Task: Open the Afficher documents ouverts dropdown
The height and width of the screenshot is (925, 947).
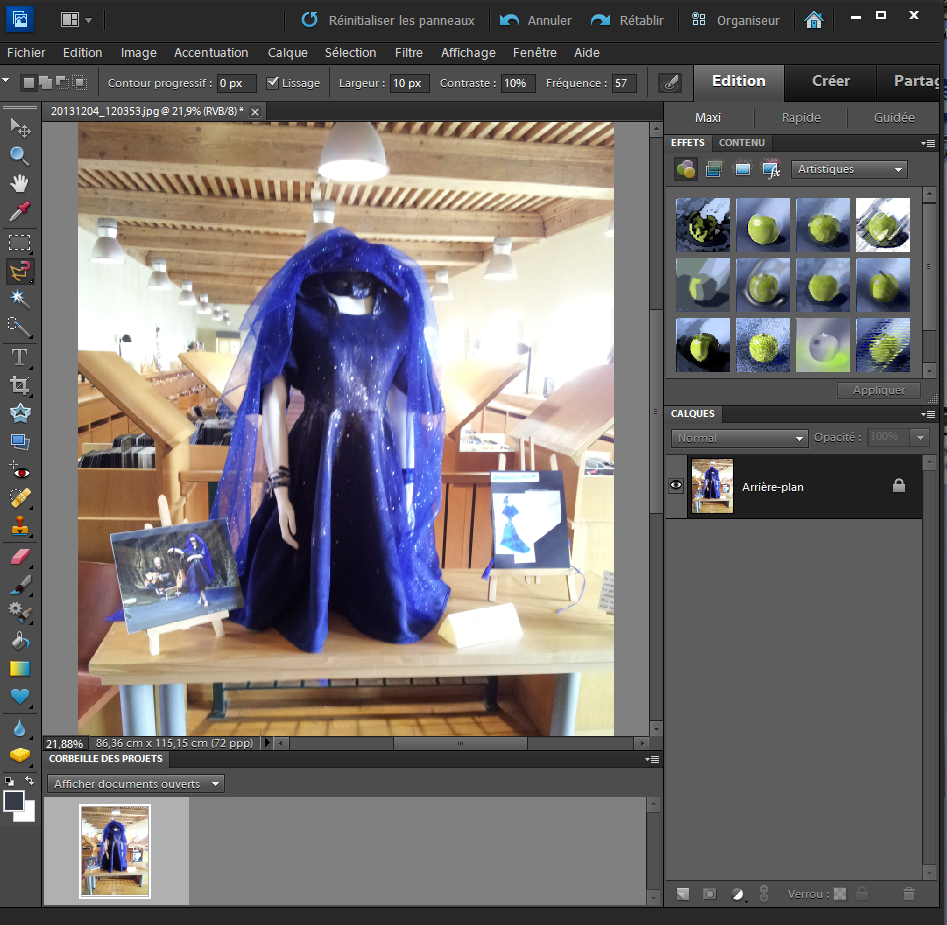Action: click(134, 784)
